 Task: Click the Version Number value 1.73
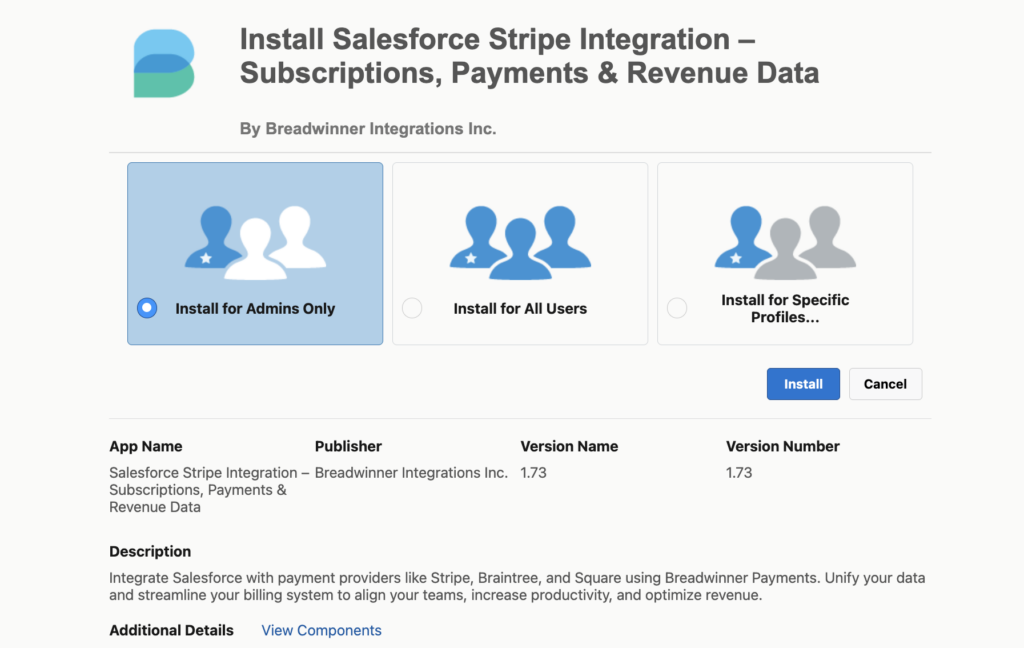[739, 472]
